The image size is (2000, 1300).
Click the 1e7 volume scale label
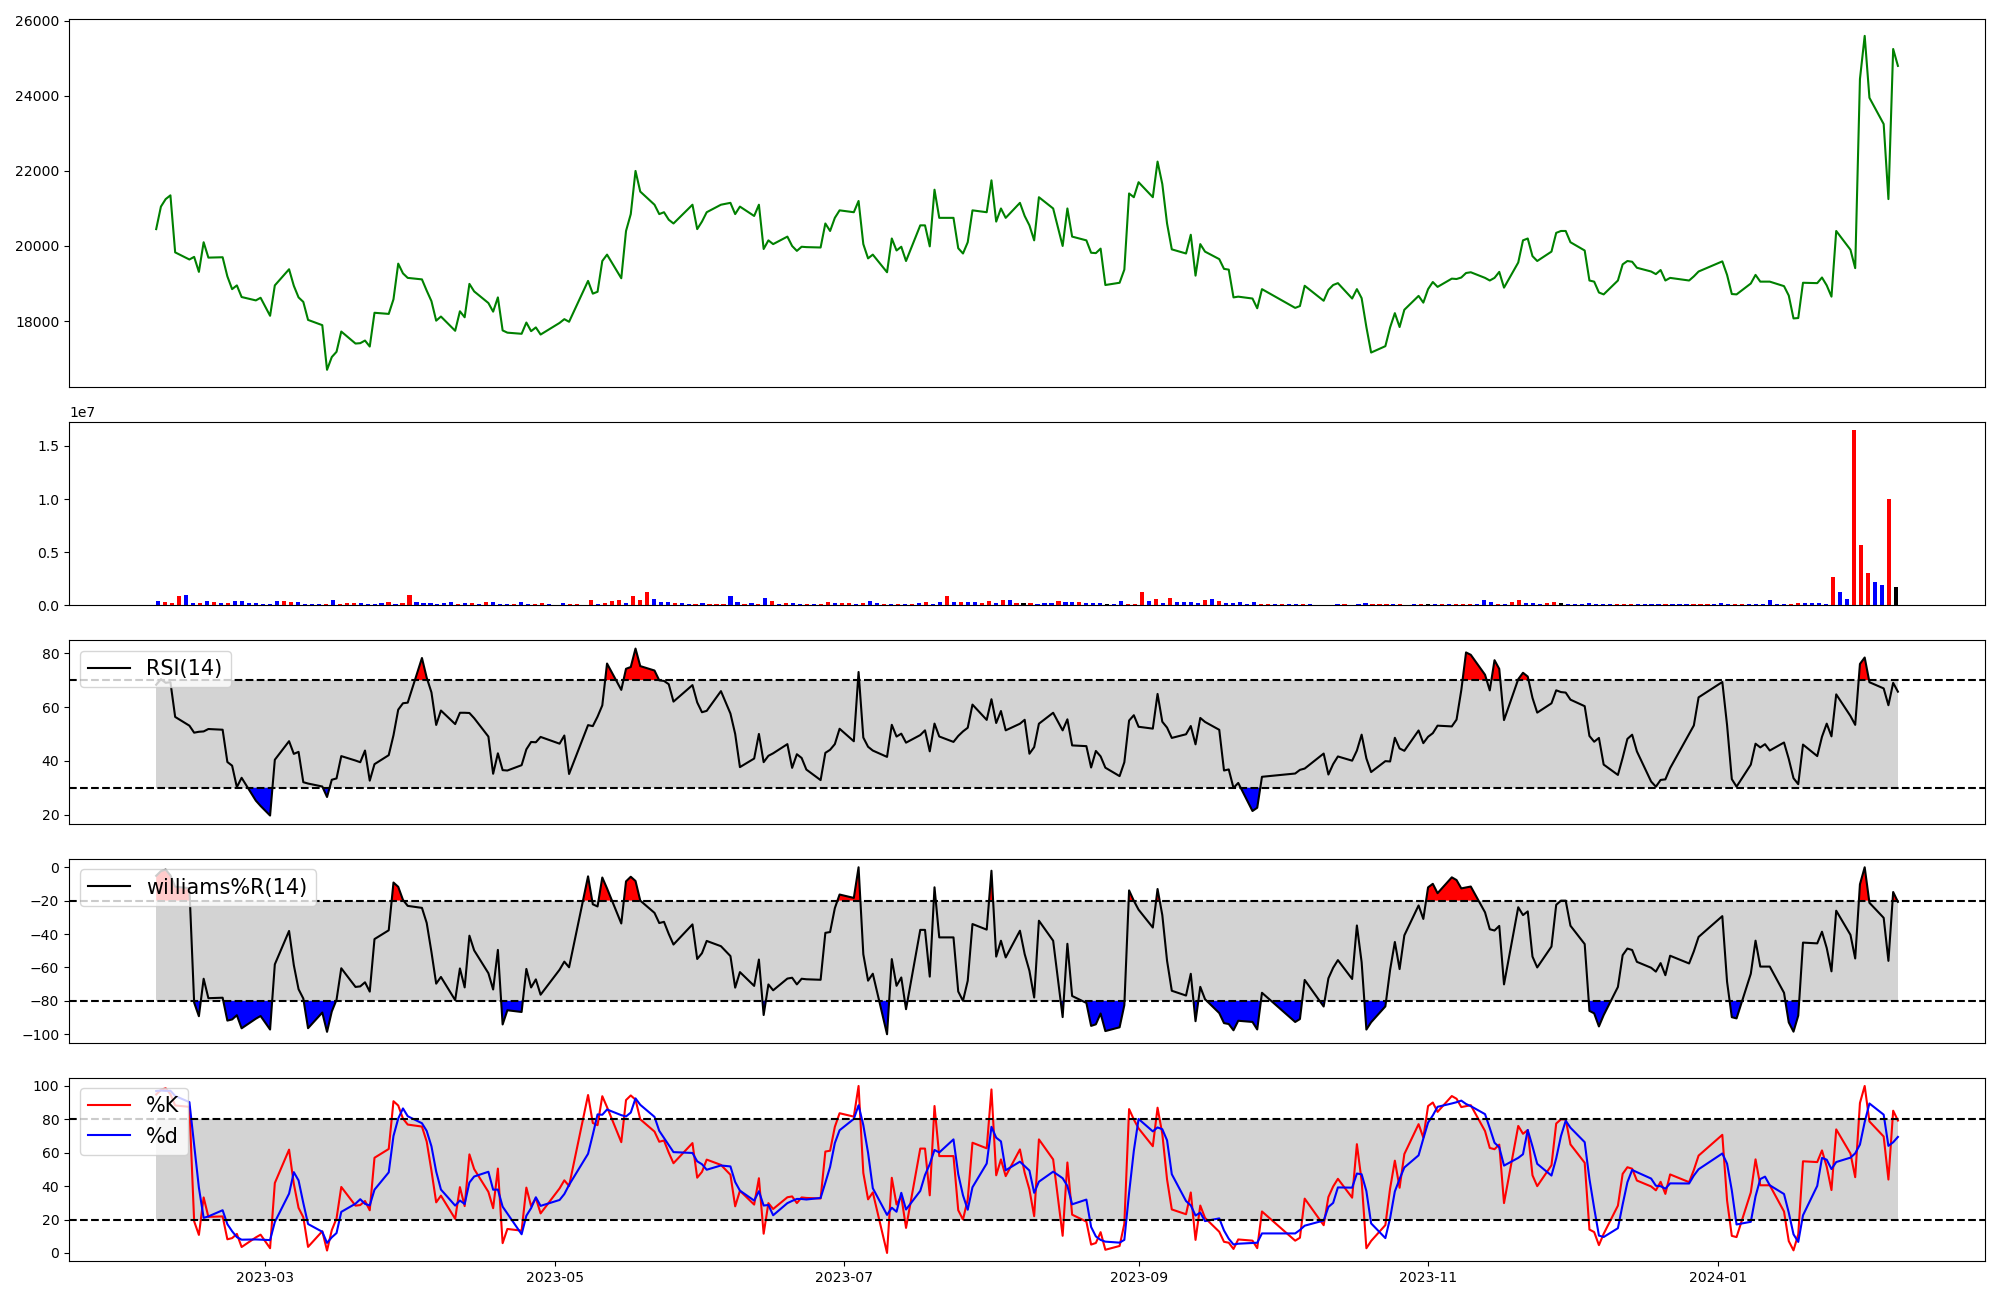pos(82,412)
